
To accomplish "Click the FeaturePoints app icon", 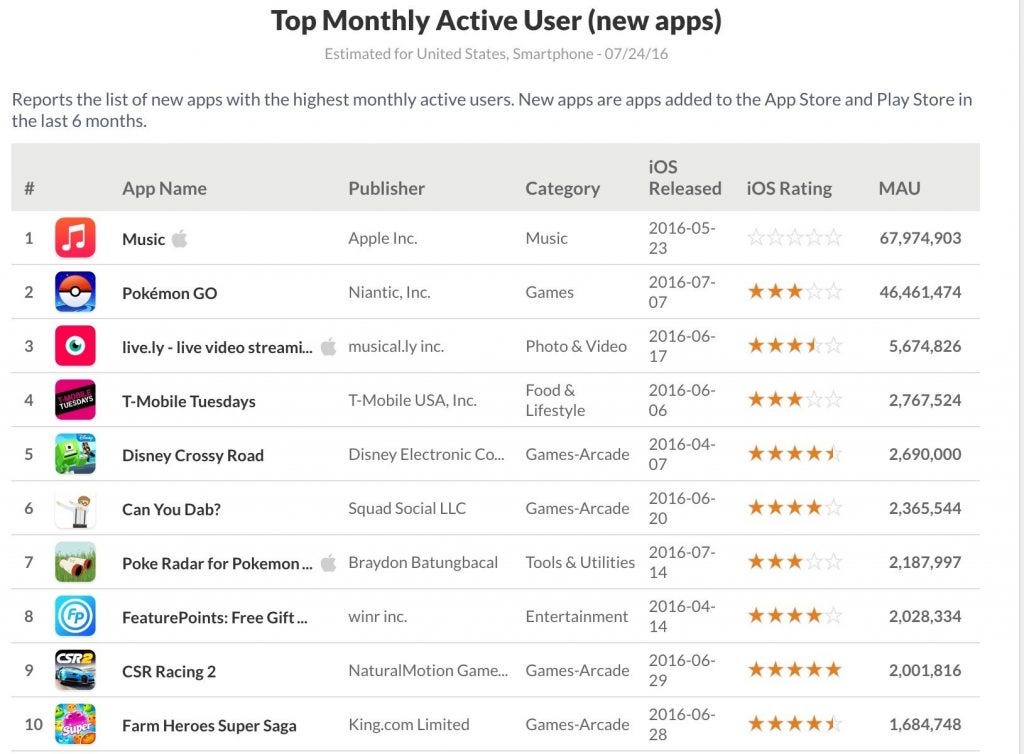I will (75, 616).
